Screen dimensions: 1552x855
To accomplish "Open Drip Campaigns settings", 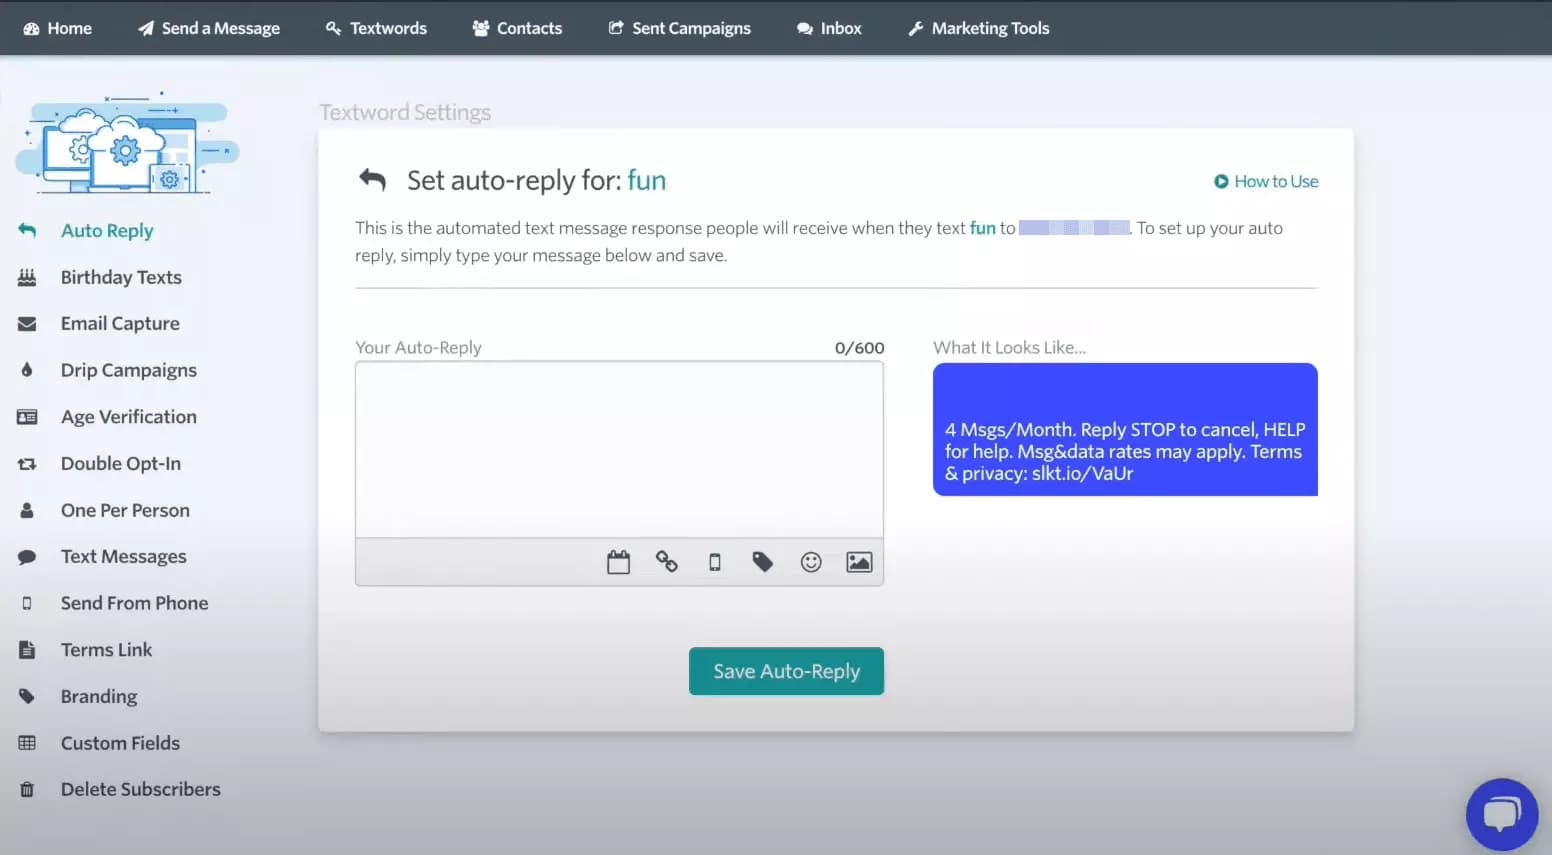I will point(128,370).
